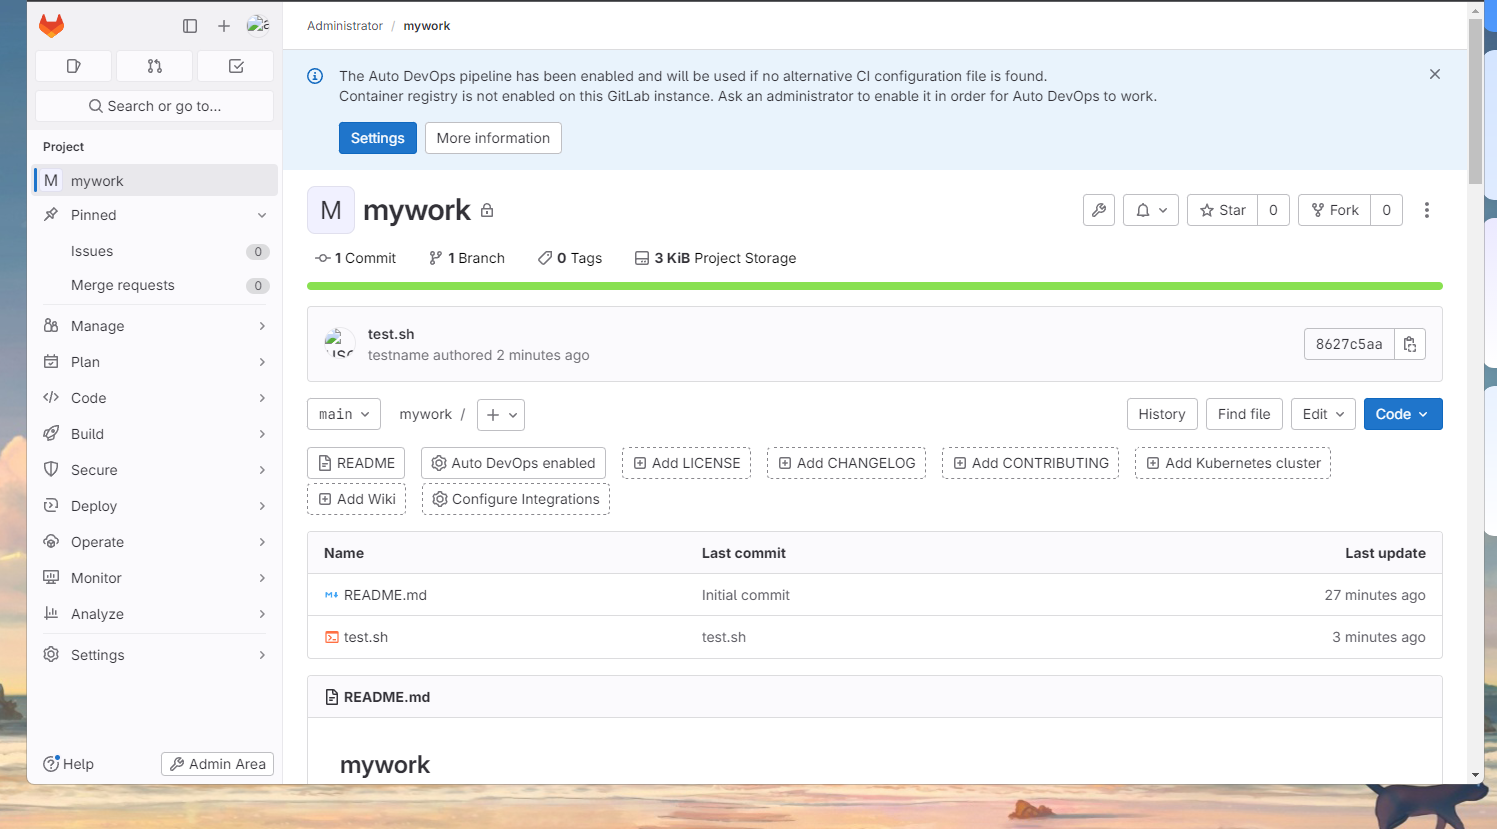The image size is (1497, 829).
Task: Expand the Manage sidebar section
Action: pos(155,326)
